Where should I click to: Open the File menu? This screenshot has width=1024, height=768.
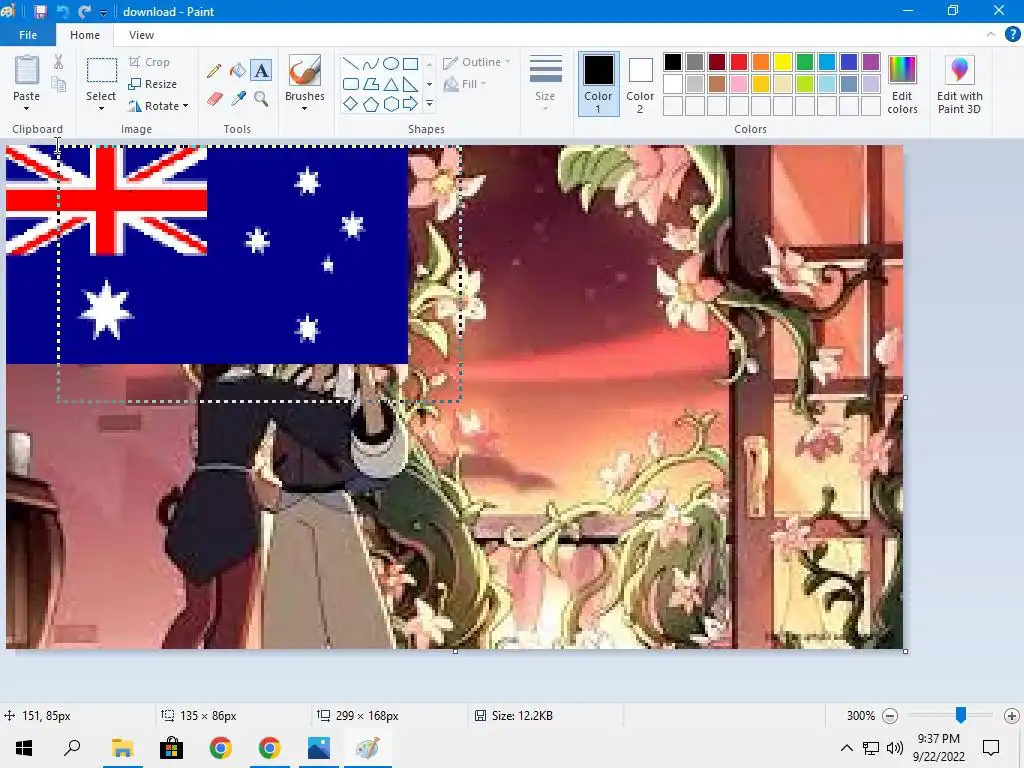click(27, 35)
